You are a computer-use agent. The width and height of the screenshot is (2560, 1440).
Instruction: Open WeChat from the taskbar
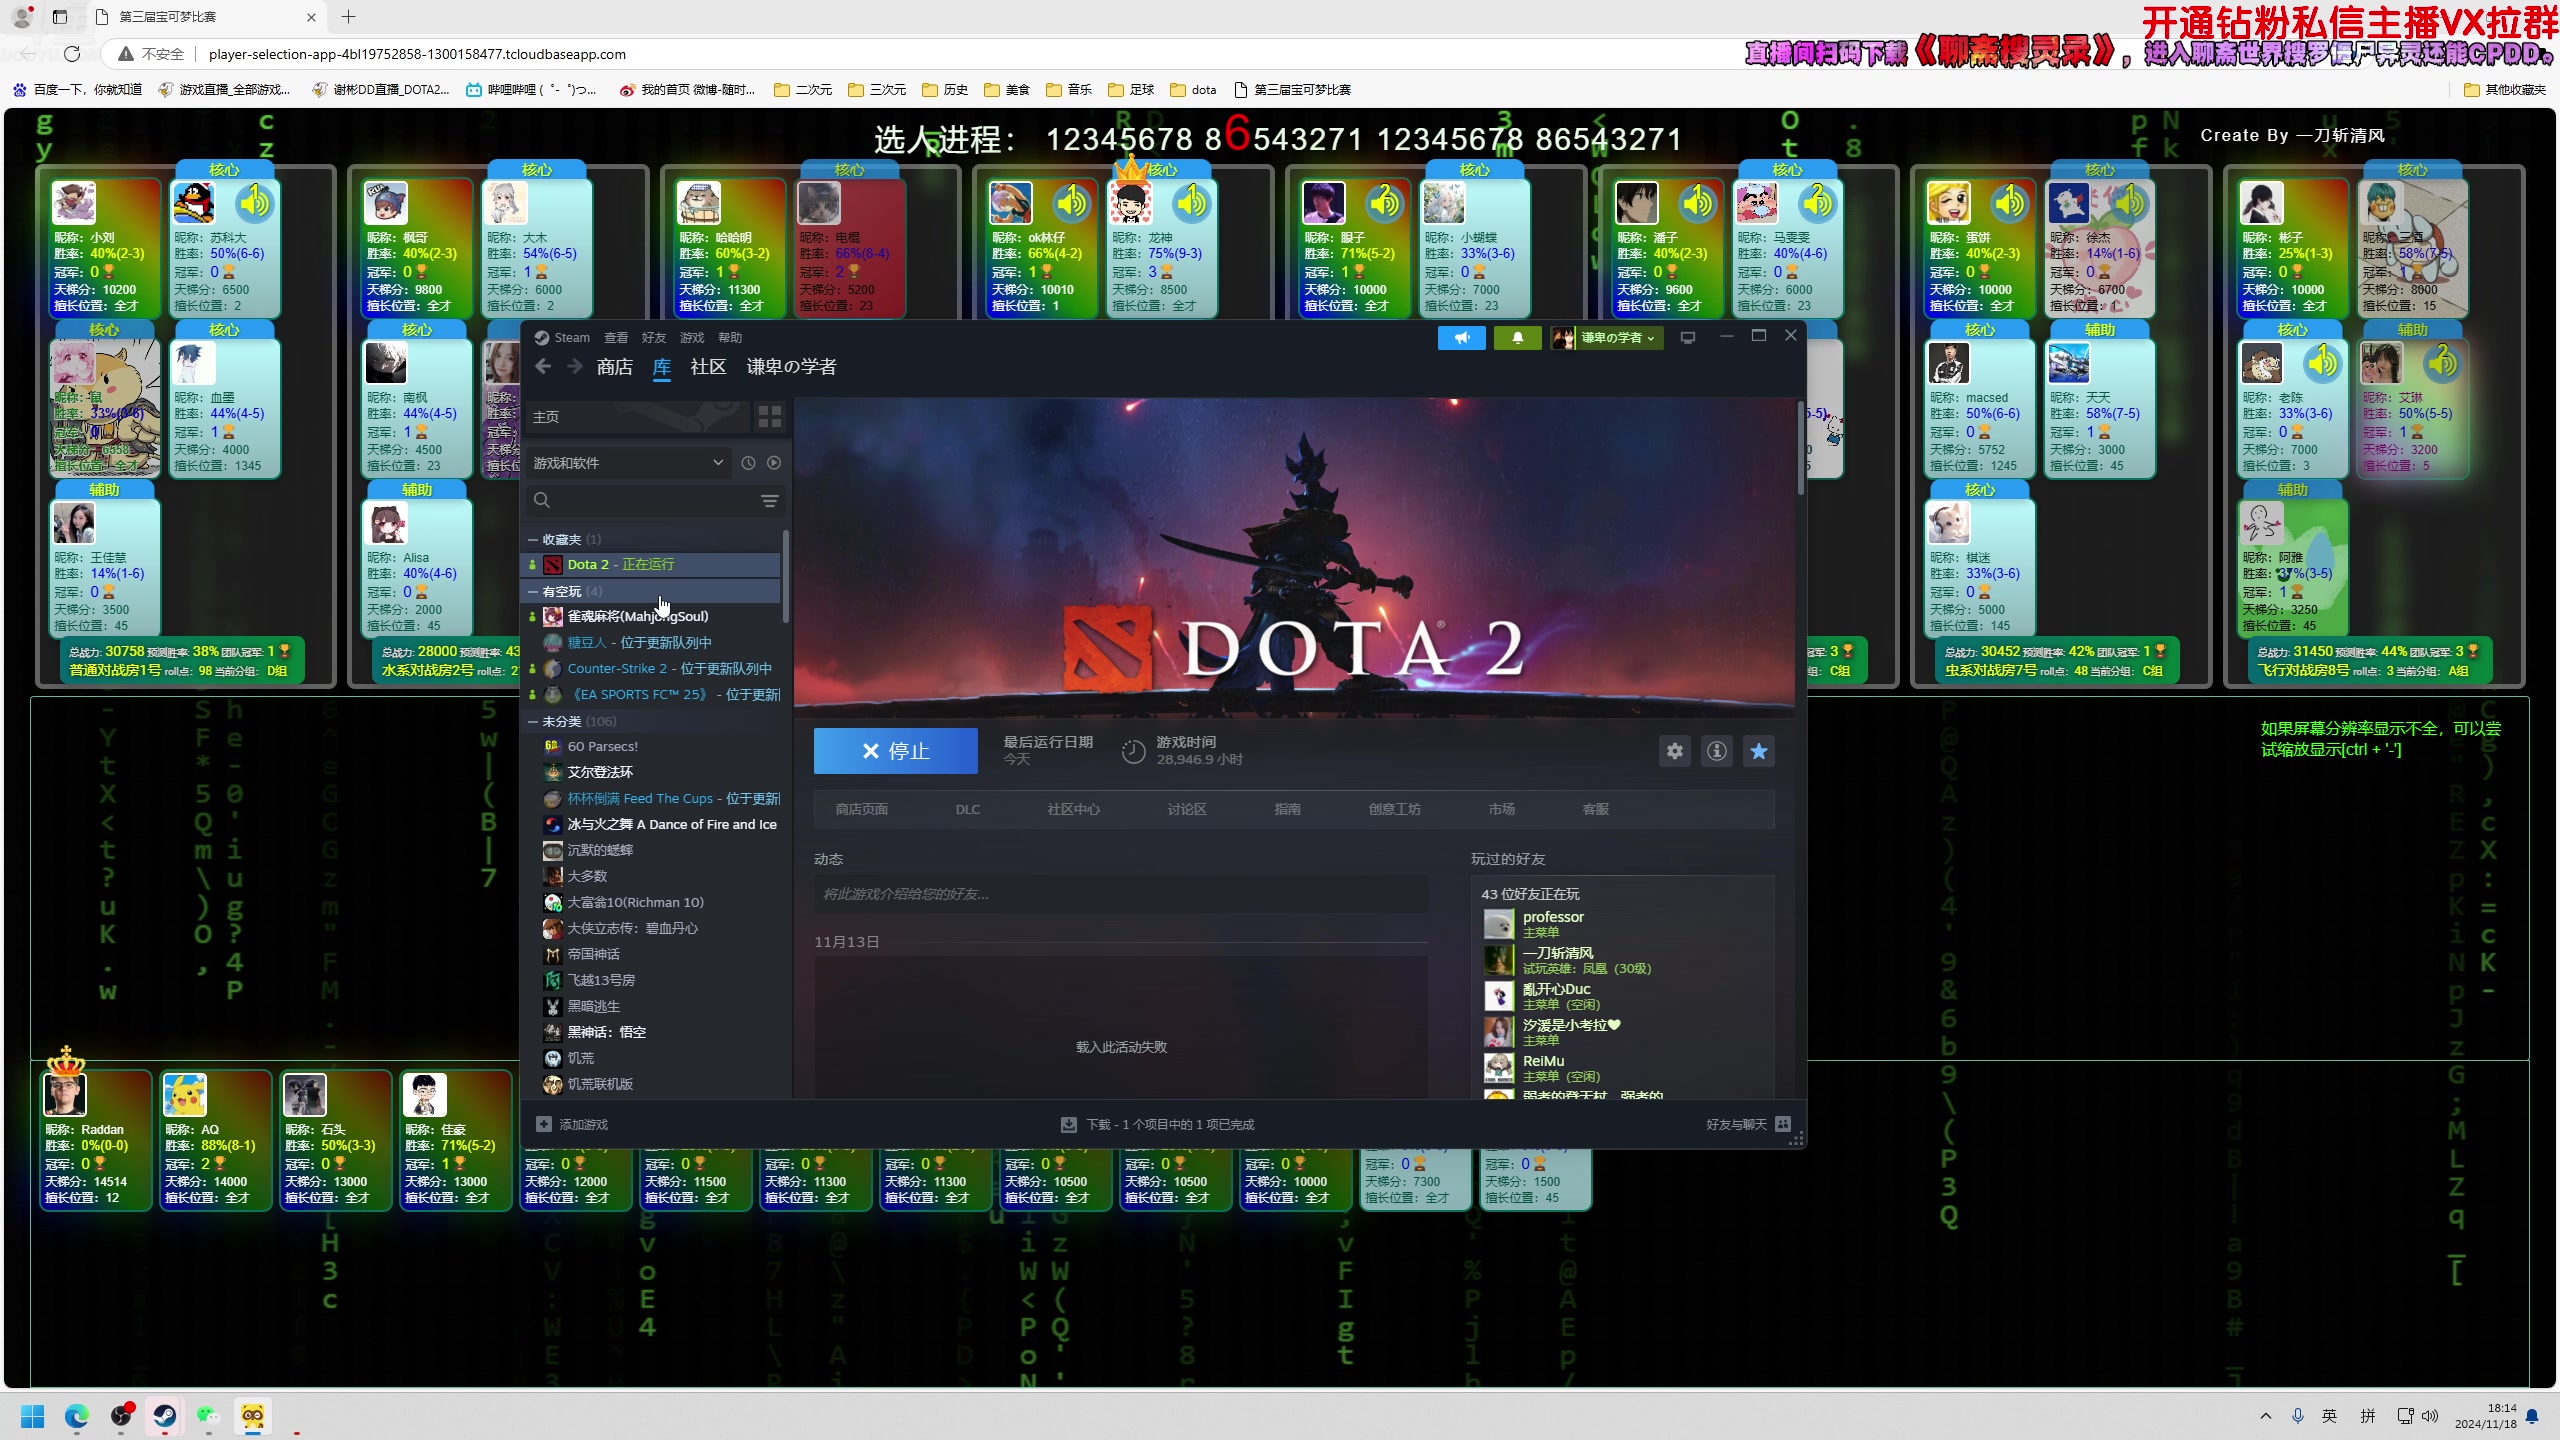[208, 1416]
